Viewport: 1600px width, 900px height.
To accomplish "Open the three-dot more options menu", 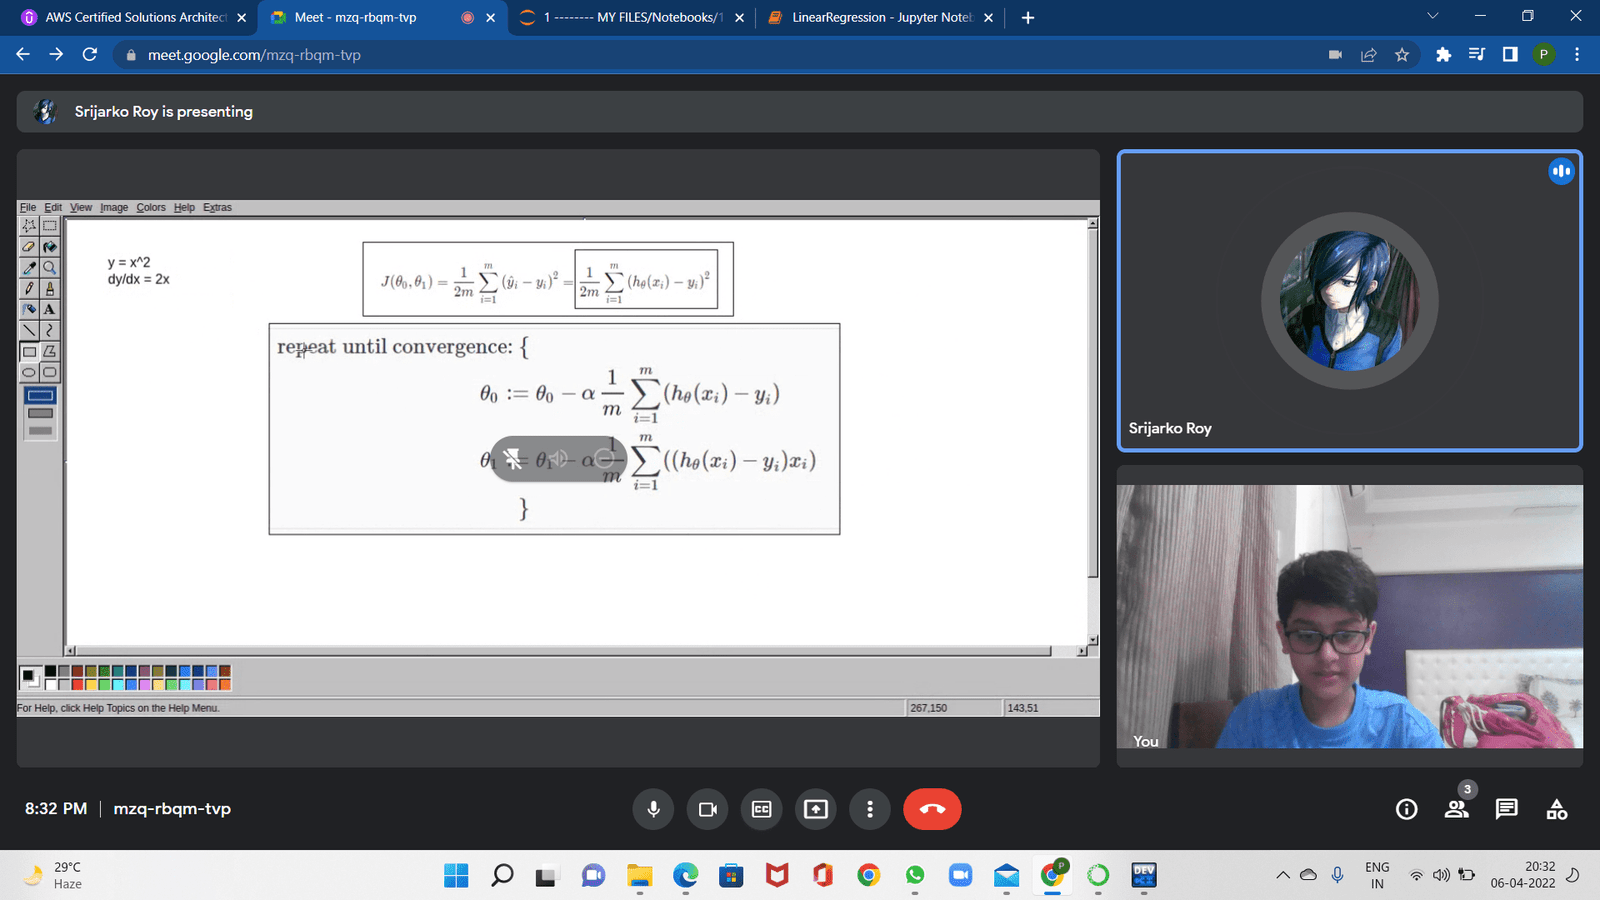I will (870, 809).
